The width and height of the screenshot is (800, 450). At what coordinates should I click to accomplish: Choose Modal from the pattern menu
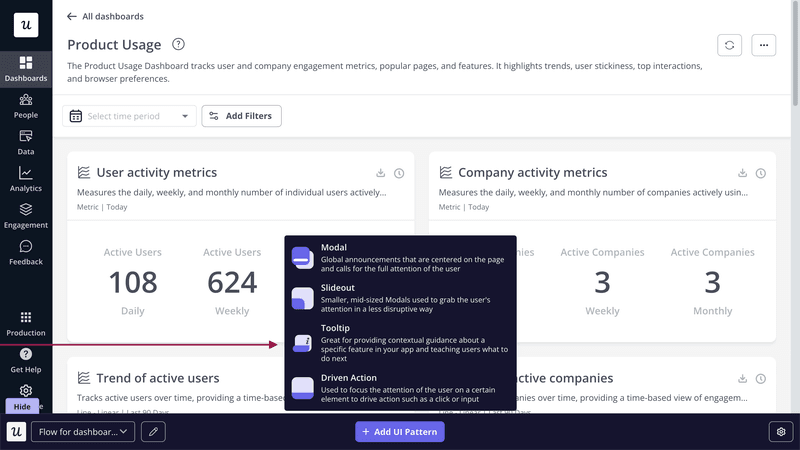pos(400,257)
